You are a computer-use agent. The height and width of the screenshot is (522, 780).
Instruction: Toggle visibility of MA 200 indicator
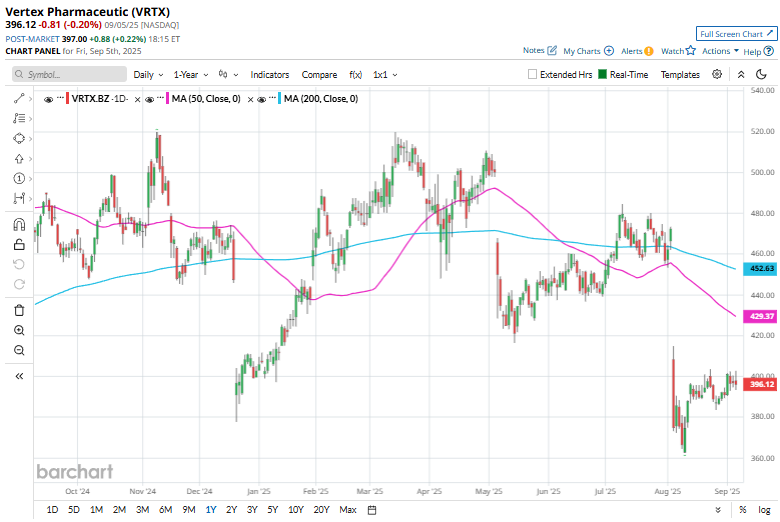[x=262, y=100]
